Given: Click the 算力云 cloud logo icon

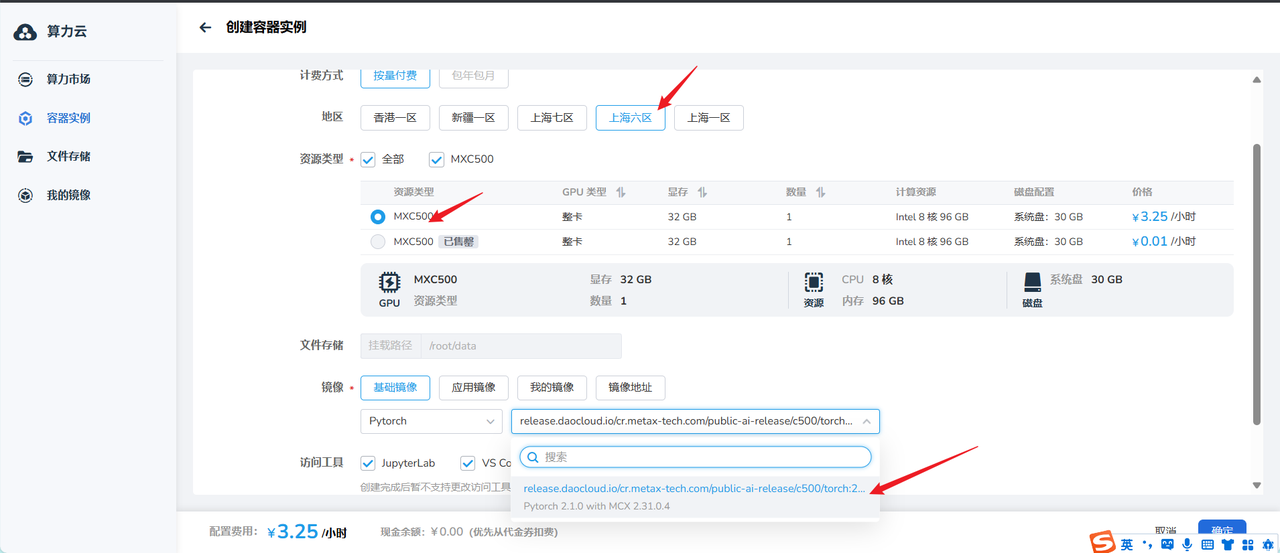Looking at the screenshot, I should (x=25, y=32).
